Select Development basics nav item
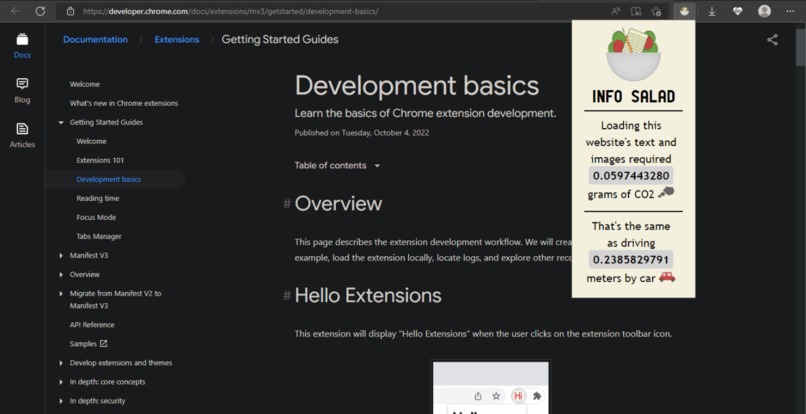806x414 pixels. 108,179
